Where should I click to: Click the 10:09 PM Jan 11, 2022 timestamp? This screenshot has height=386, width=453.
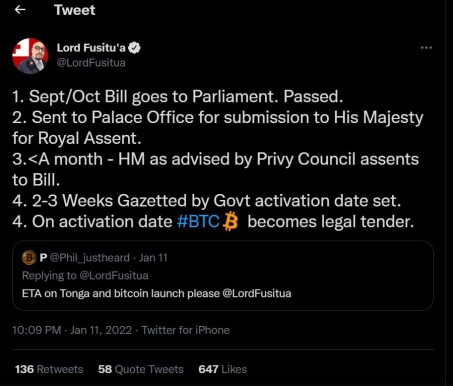pyautogui.click(x=72, y=330)
